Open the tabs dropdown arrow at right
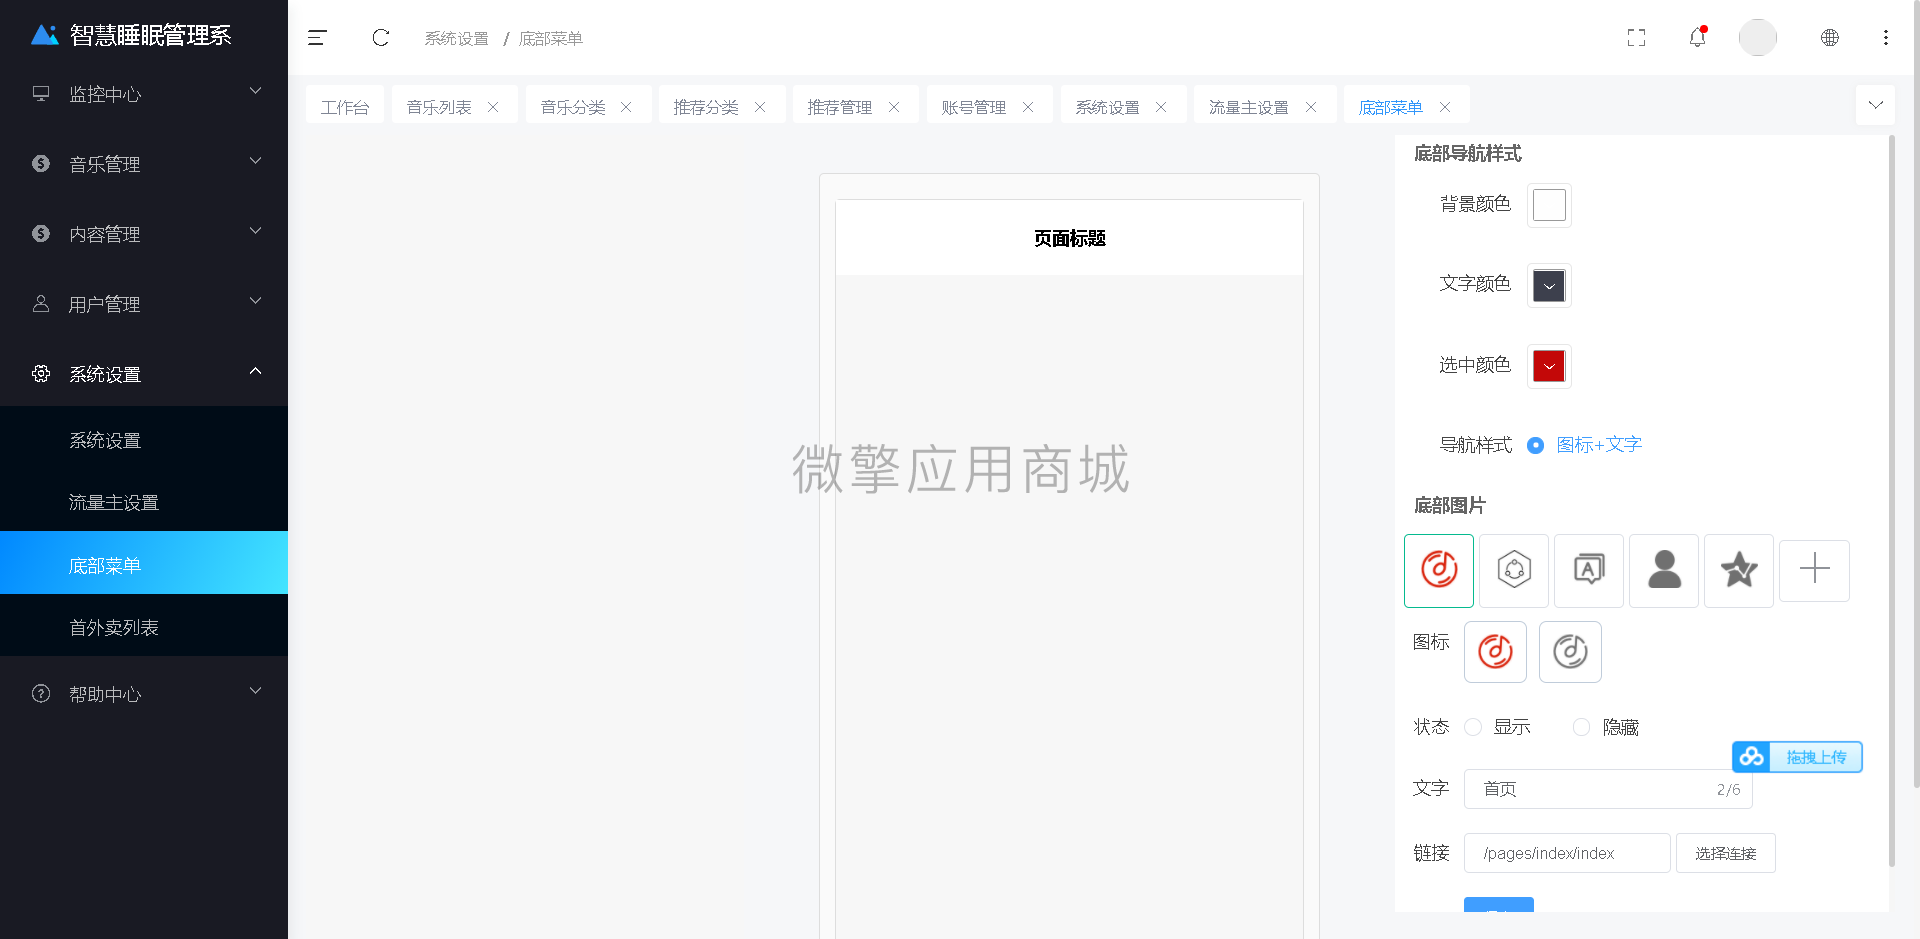The width and height of the screenshot is (1920, 939). 1875,105
